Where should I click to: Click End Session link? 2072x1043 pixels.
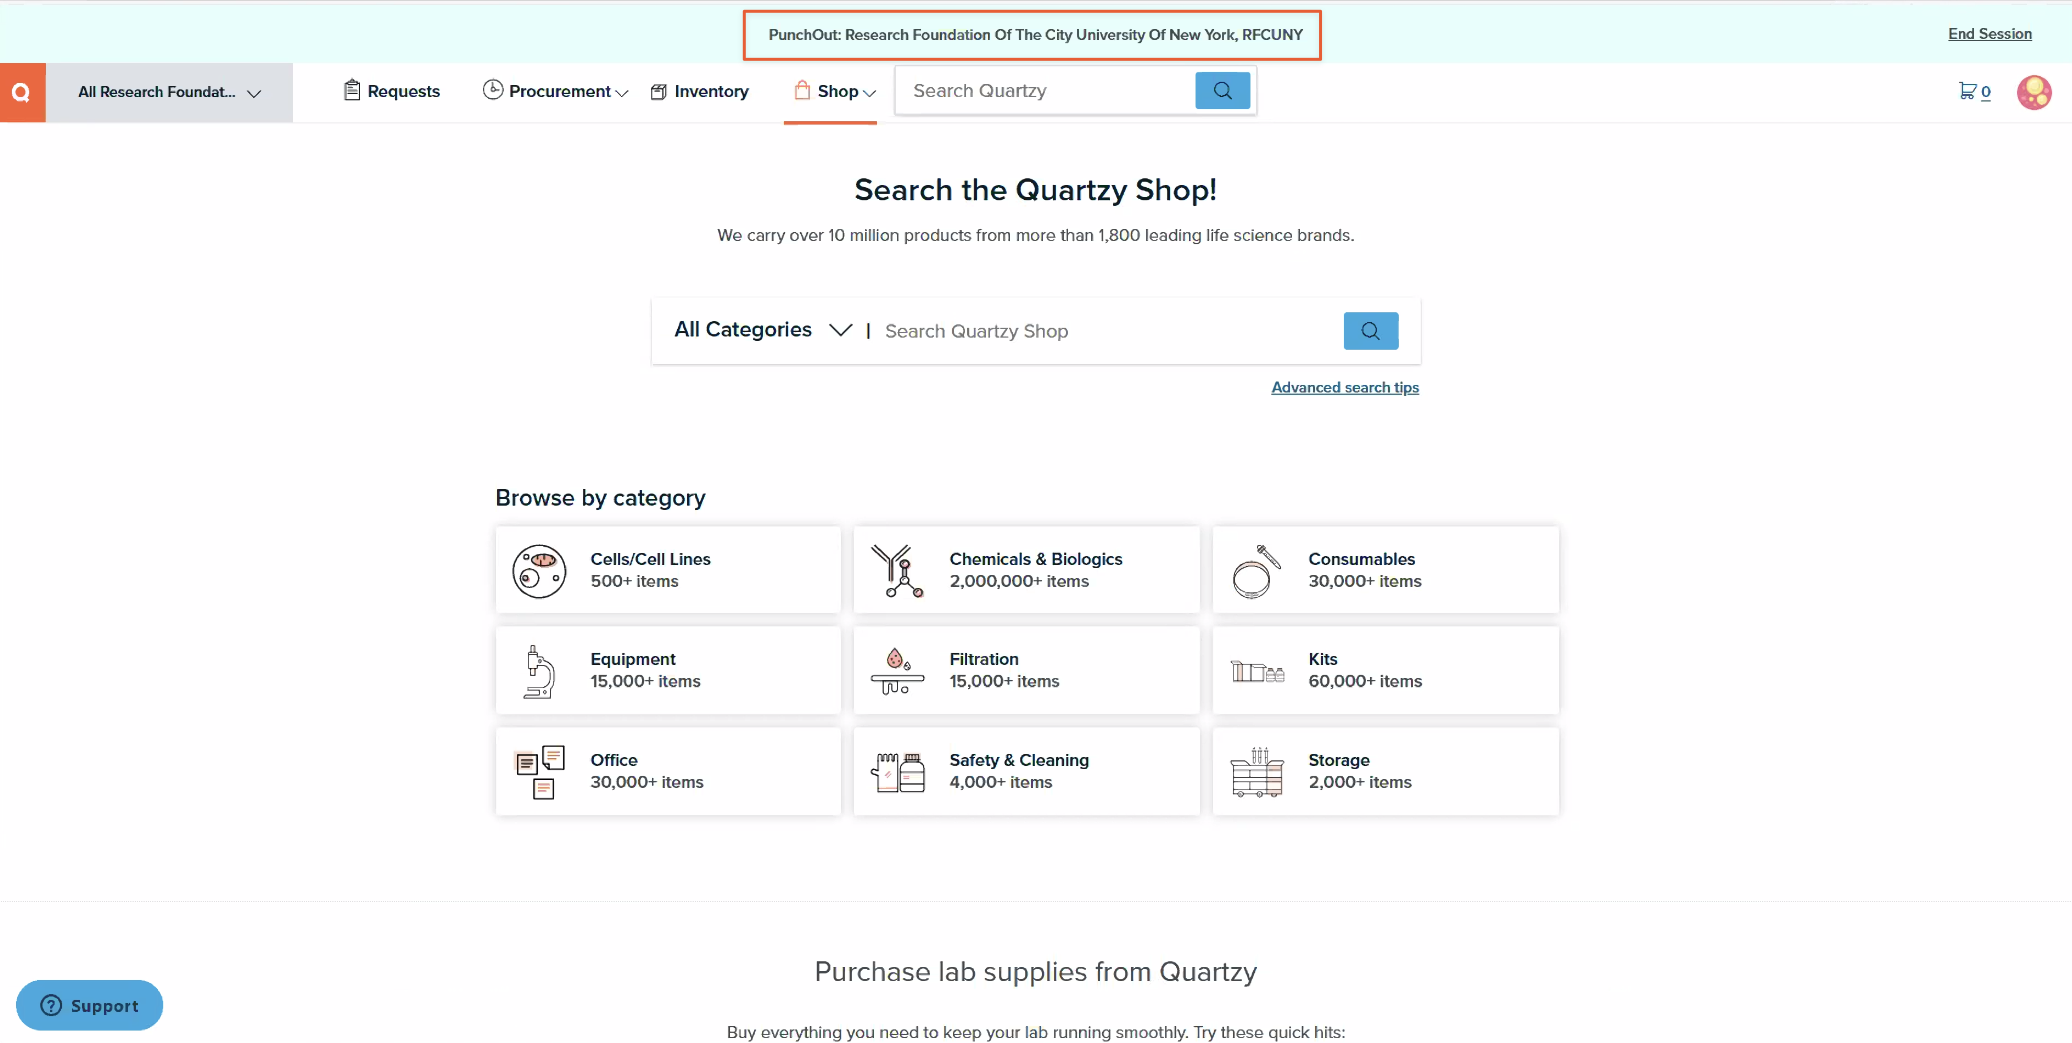tap(1990, 34)
